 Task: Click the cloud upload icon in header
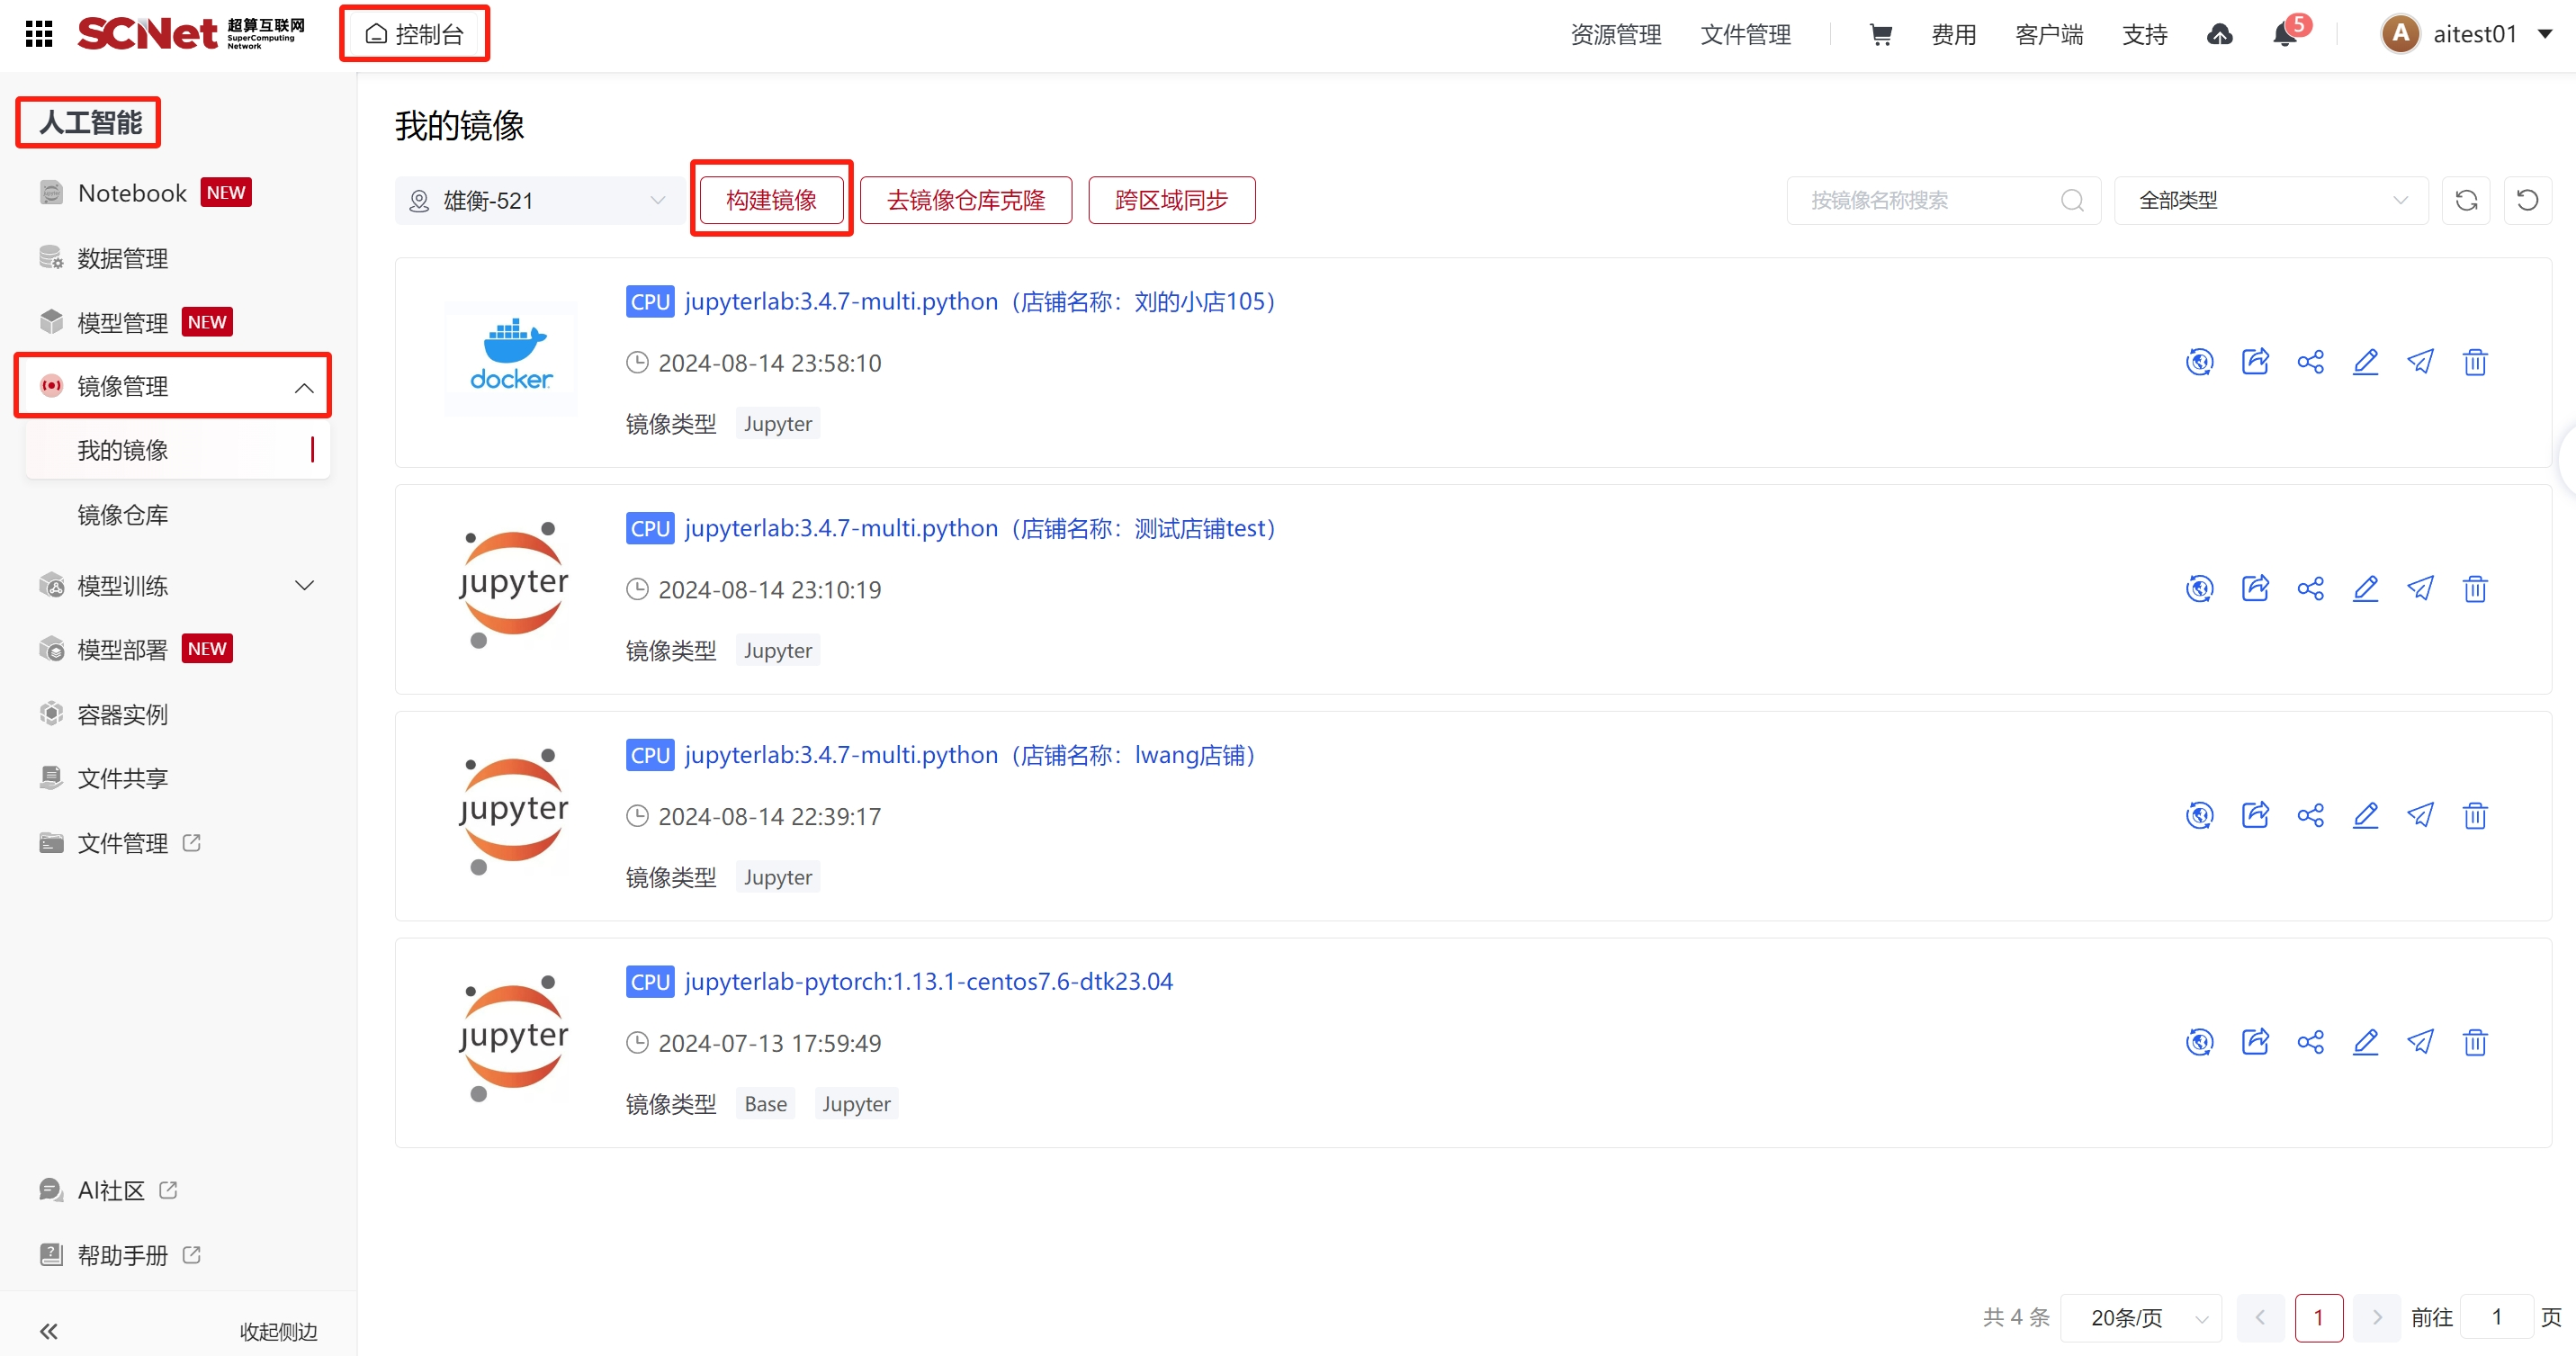pos(2219,35)
